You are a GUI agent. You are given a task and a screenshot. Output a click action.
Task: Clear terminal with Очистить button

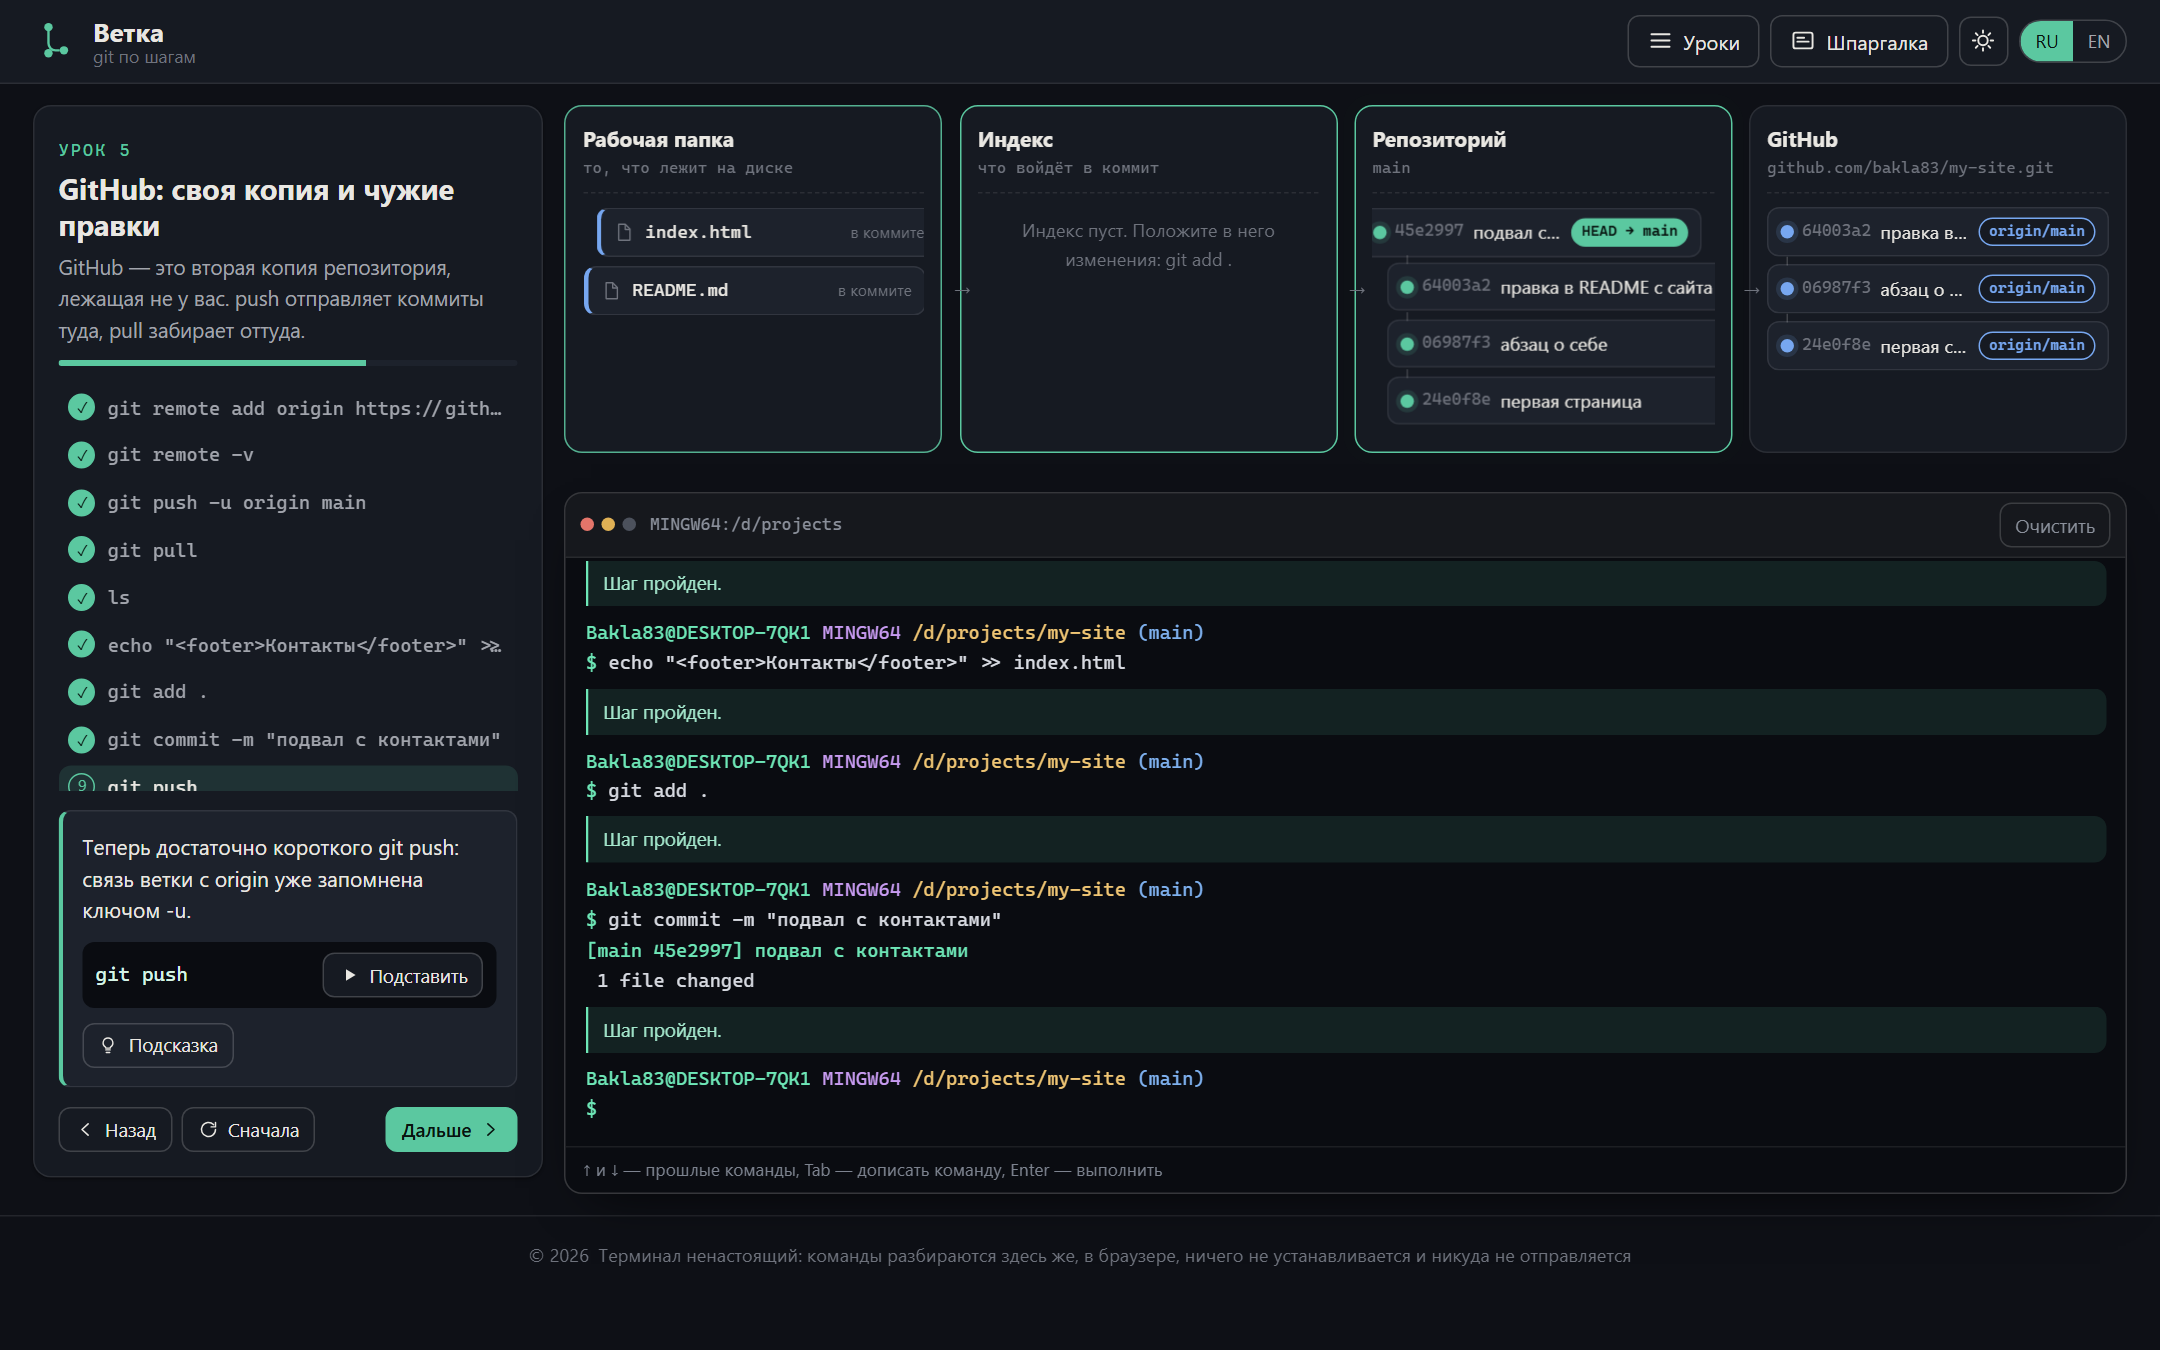2054,526
